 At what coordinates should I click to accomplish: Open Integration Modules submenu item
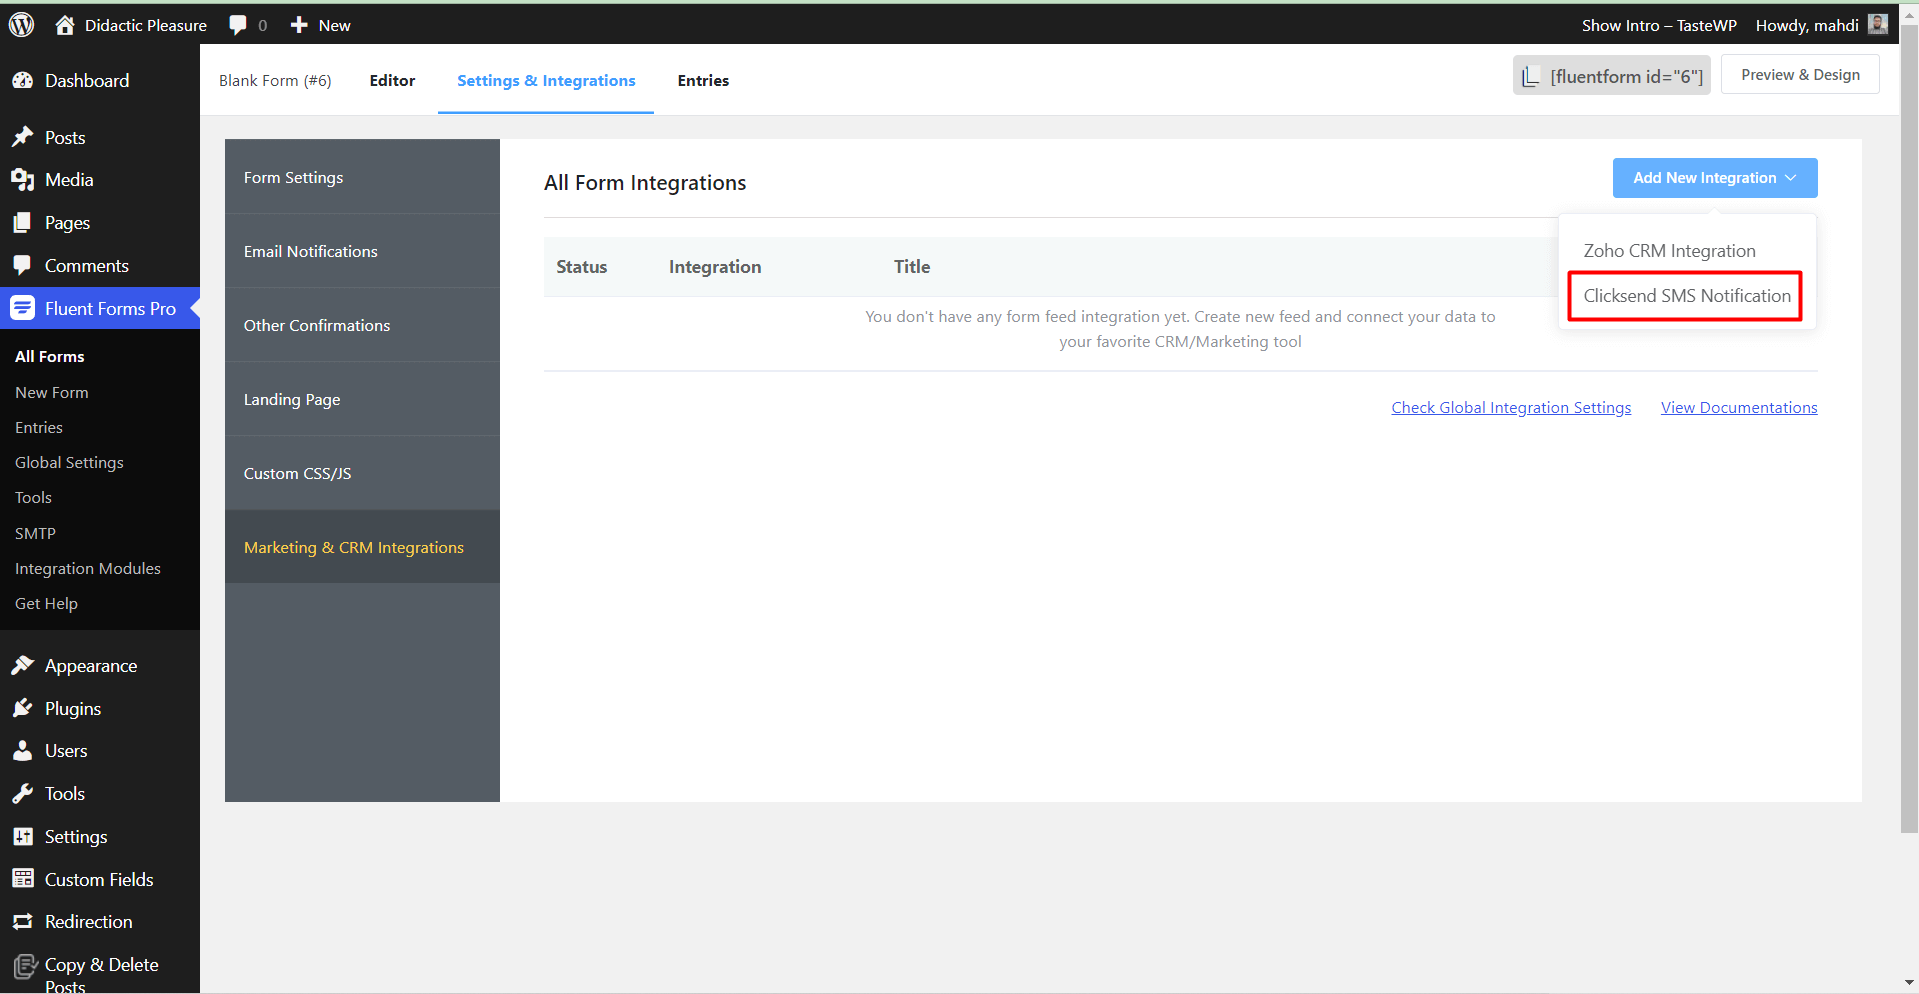[x=88, y=569]
